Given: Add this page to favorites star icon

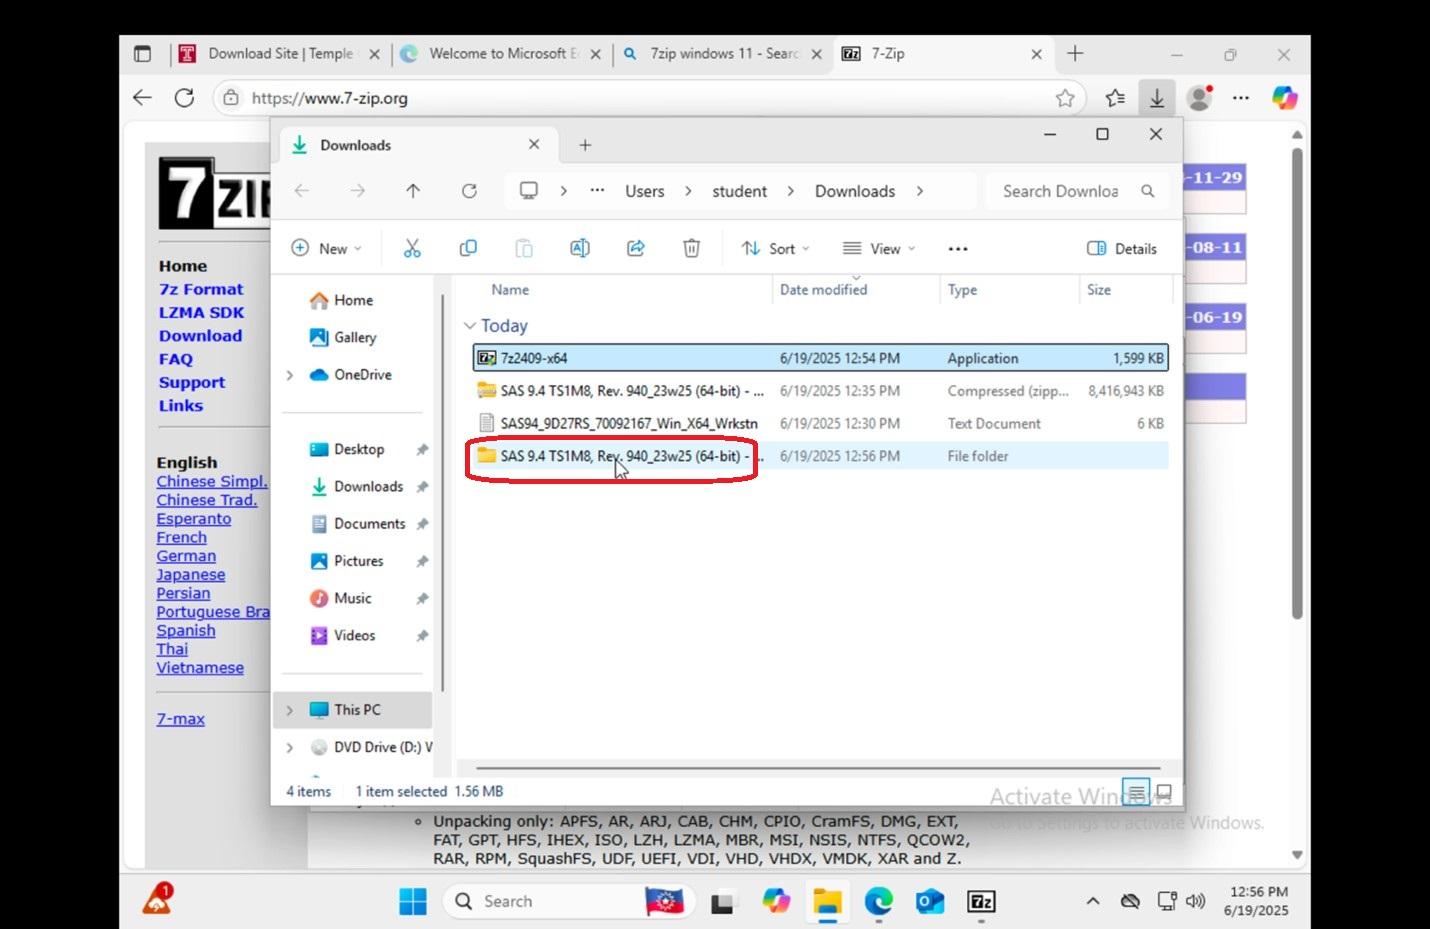Looking at the screenshot, I should point(1065,98).
